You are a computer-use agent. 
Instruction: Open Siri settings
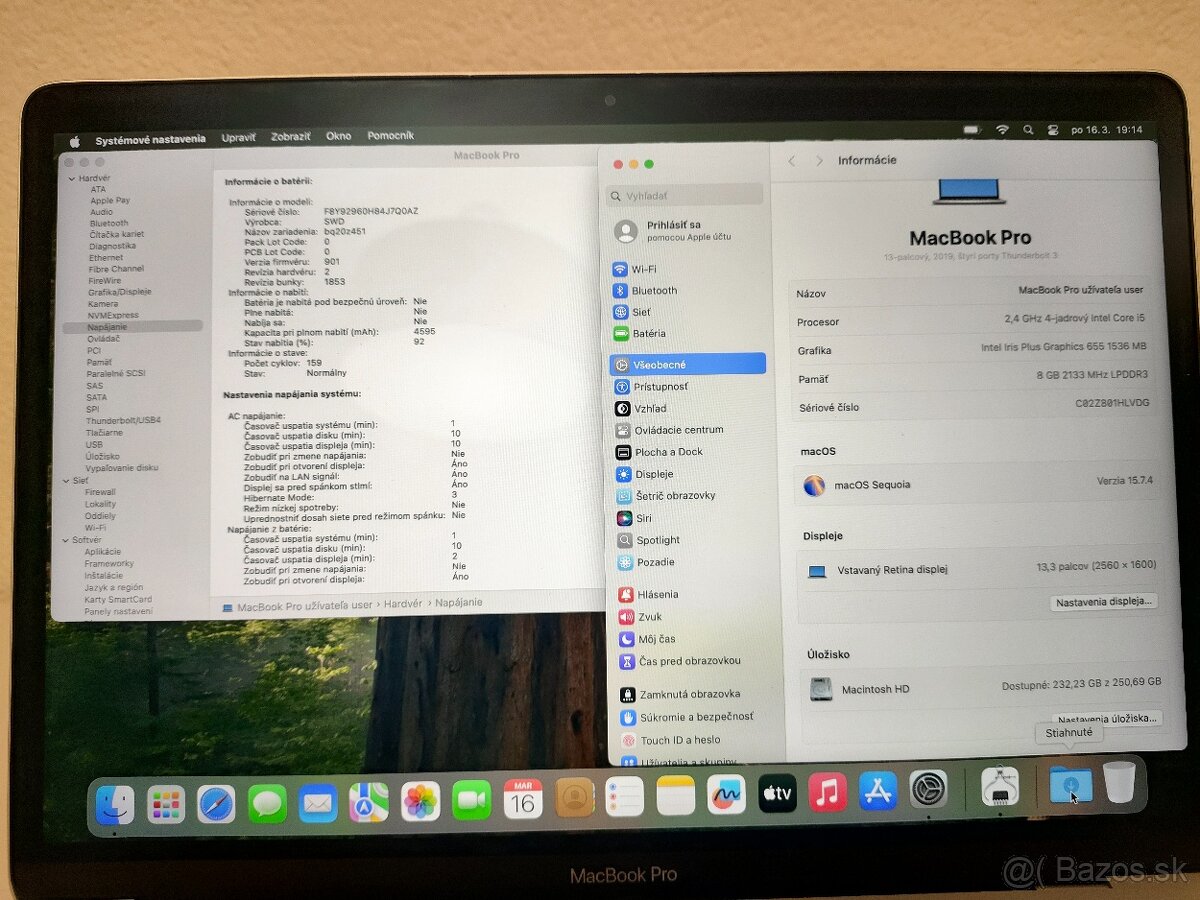pyautogui.click(x=642, y=518)
